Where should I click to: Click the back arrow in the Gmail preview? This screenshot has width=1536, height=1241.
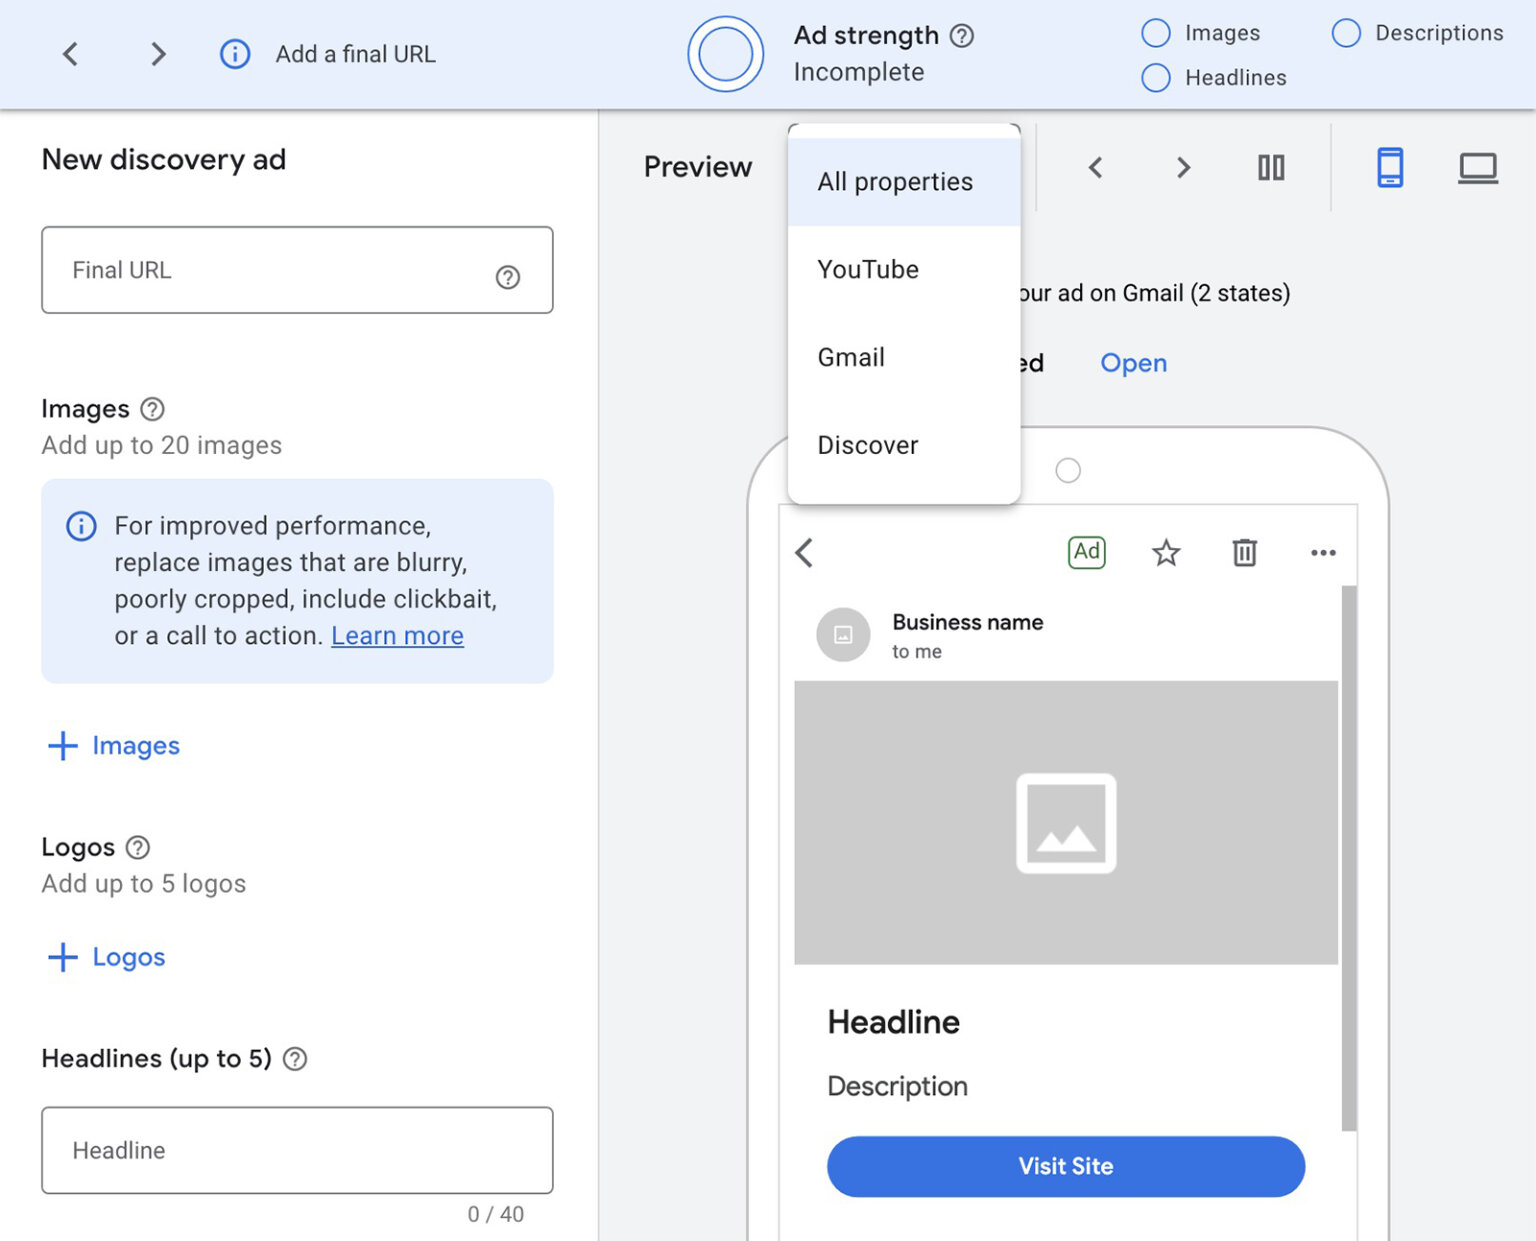pyautogui.click(x=805, y=553)
